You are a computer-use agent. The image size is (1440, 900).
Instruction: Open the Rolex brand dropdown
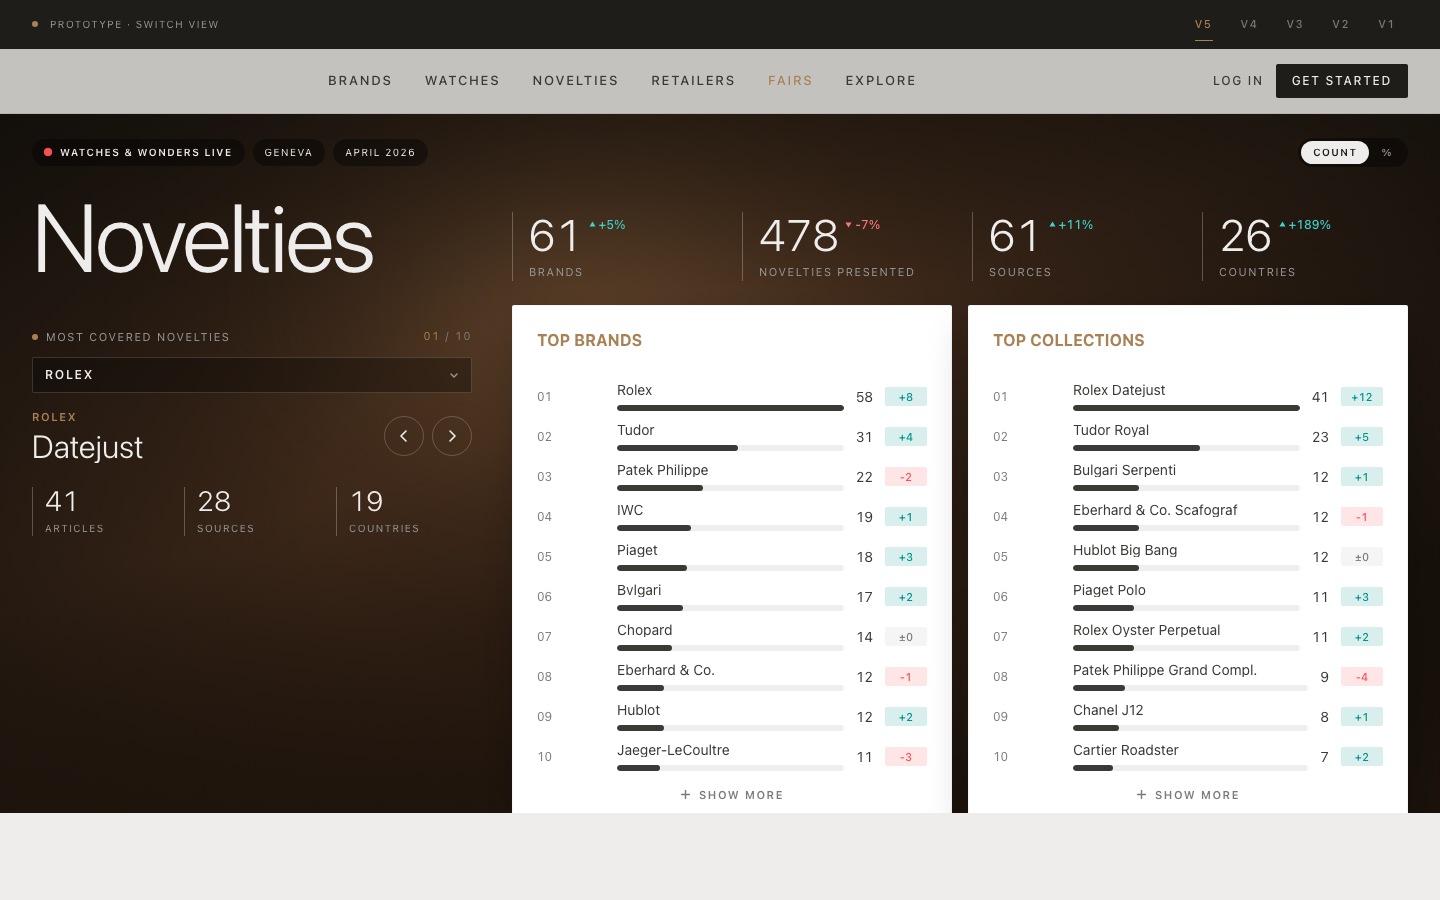252,375
